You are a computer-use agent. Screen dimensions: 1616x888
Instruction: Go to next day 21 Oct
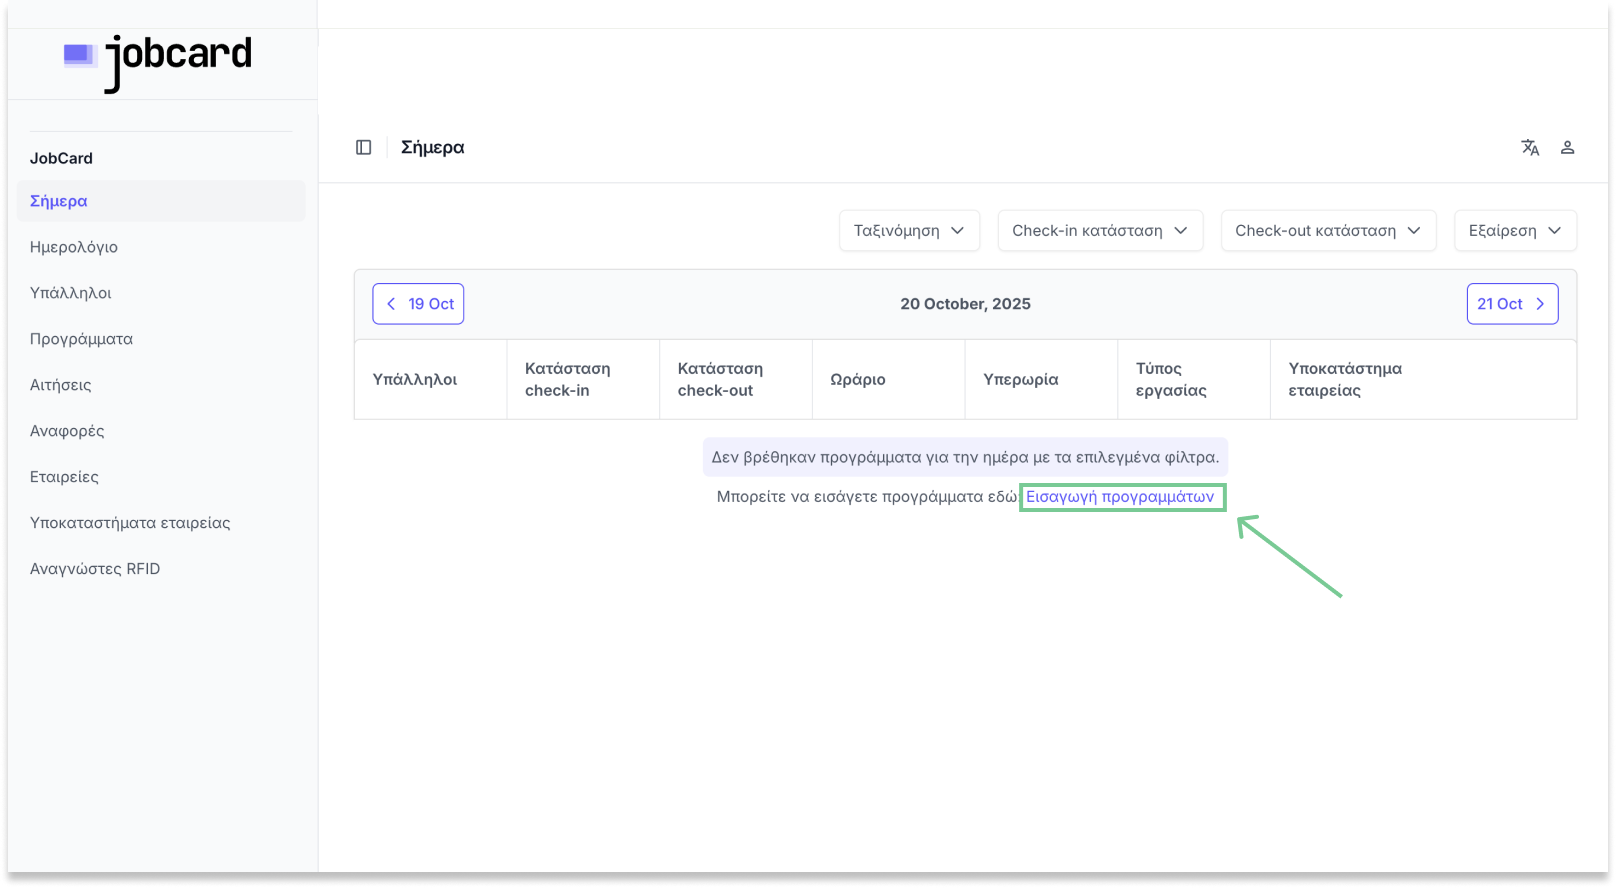coord(1512,304)
